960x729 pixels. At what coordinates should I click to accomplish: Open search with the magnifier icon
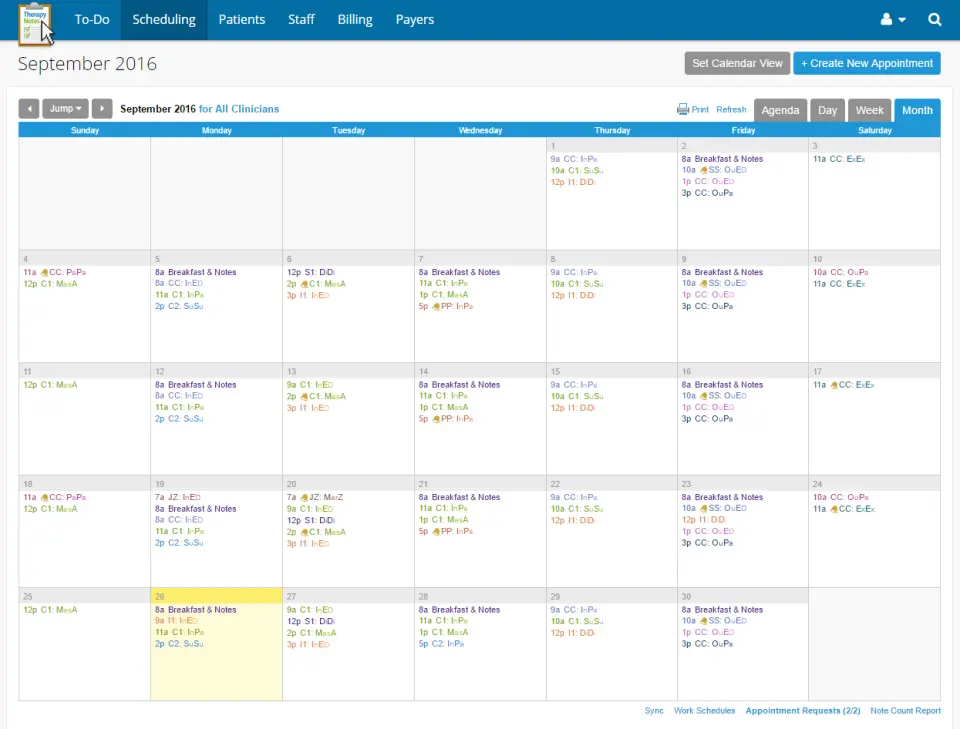click(x=934, y=19)
